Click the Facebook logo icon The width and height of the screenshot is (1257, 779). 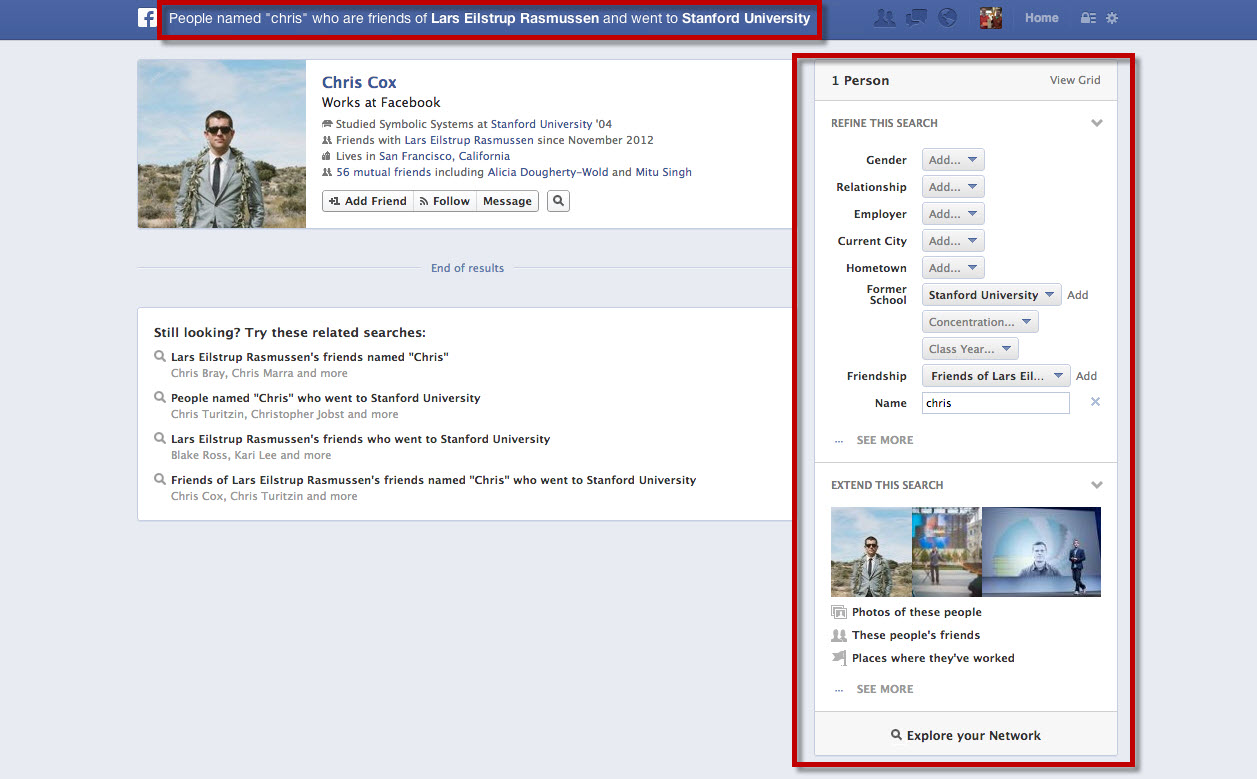tap(147, 18)
